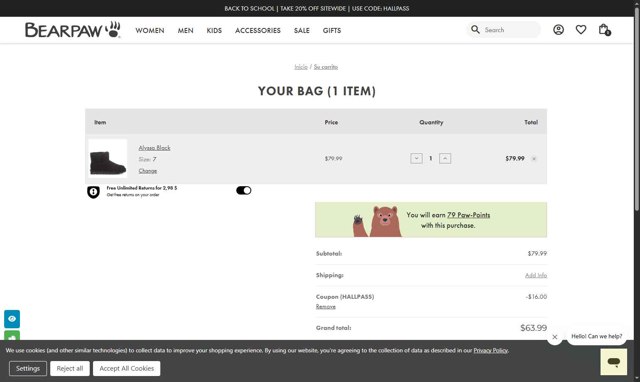Toggle the Free Unlimited Returns switch

click(x=244, y=191)
